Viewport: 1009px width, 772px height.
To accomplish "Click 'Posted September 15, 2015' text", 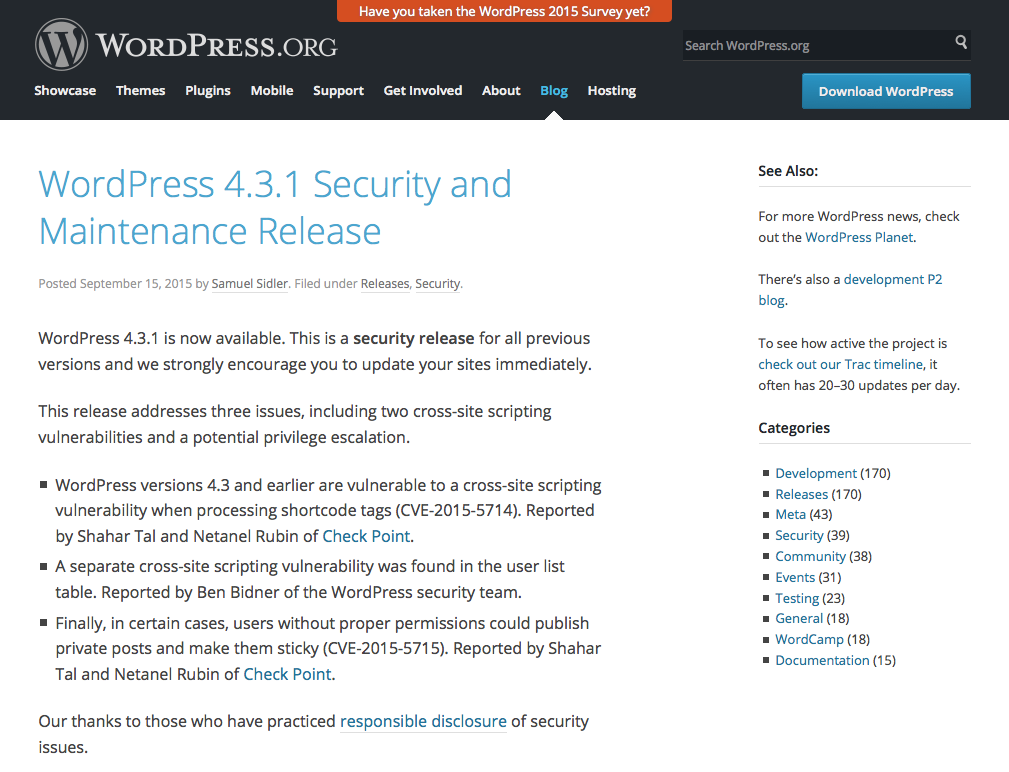I will point(115,284).
